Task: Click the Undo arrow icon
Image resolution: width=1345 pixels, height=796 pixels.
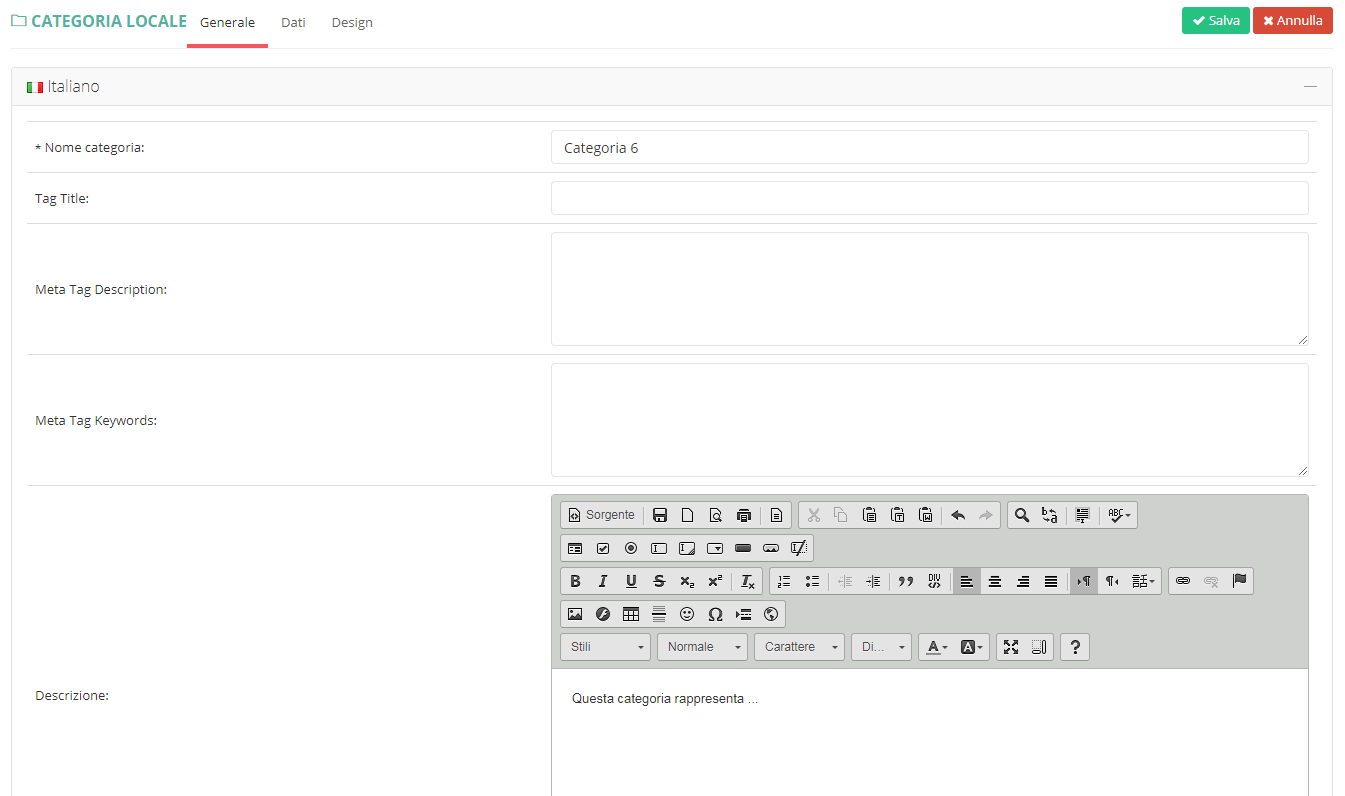Action: (958, 515)
